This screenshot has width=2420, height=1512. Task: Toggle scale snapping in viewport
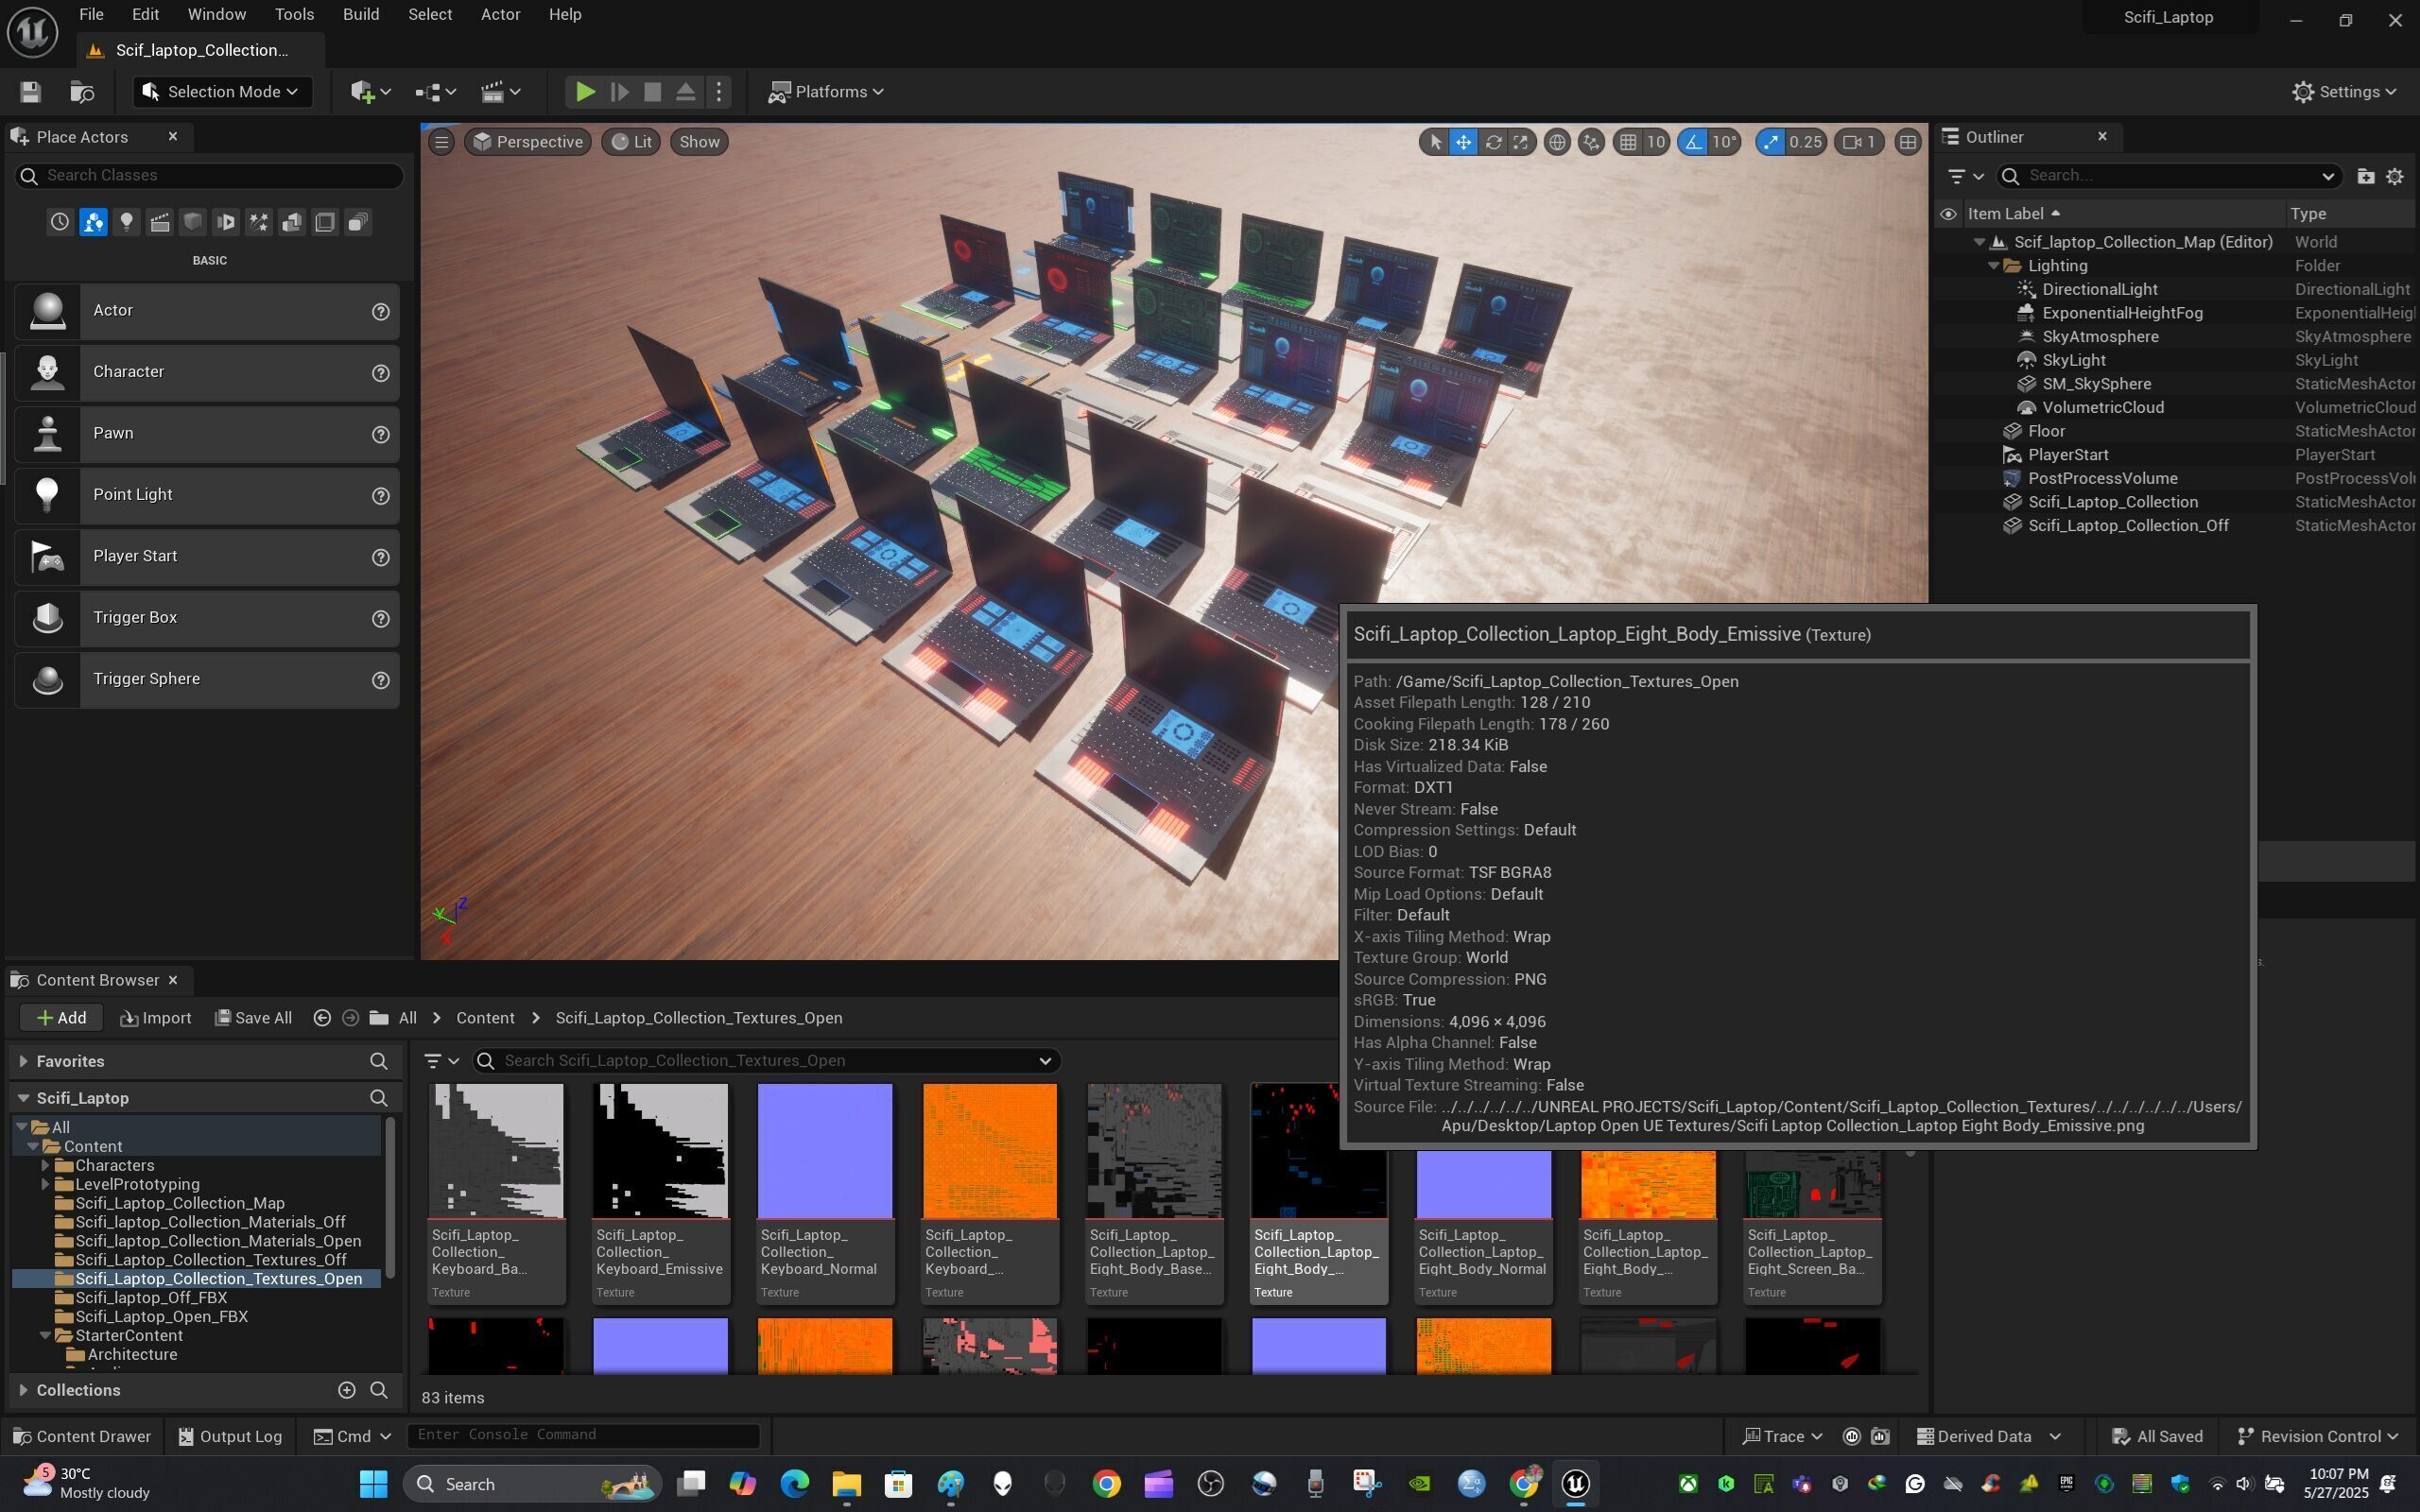1770,142
